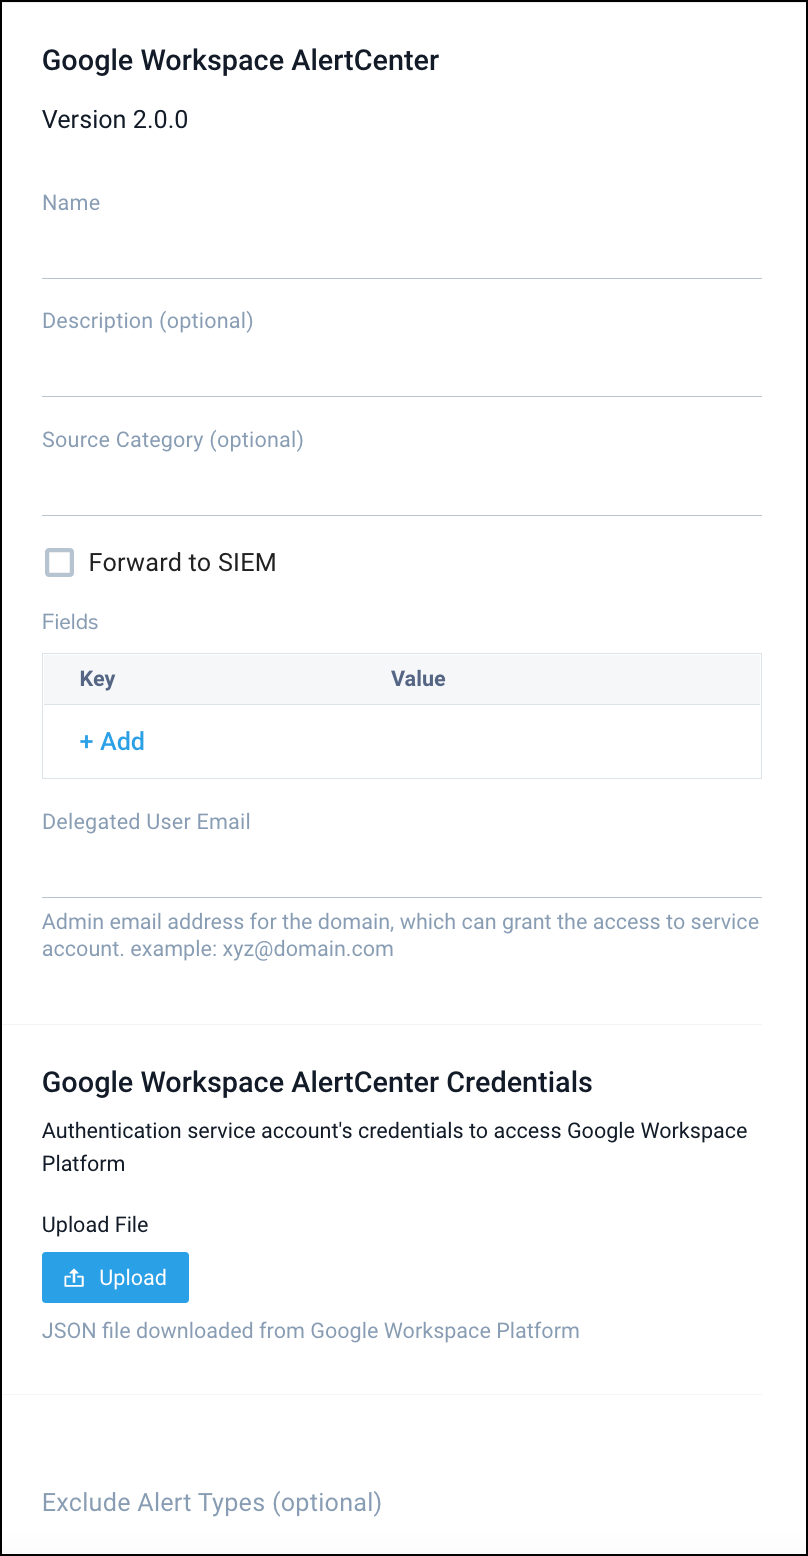The height and width of the screenshot is (1556, 808).
Task: Click the Fields table label
Action: tap(70, 621)
